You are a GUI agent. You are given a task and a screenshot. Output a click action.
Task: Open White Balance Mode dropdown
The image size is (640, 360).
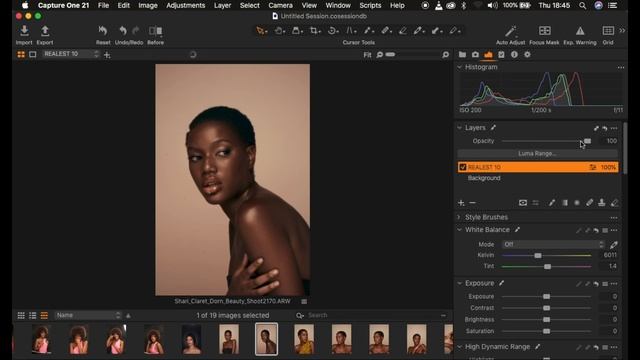(x=553, y=244)
